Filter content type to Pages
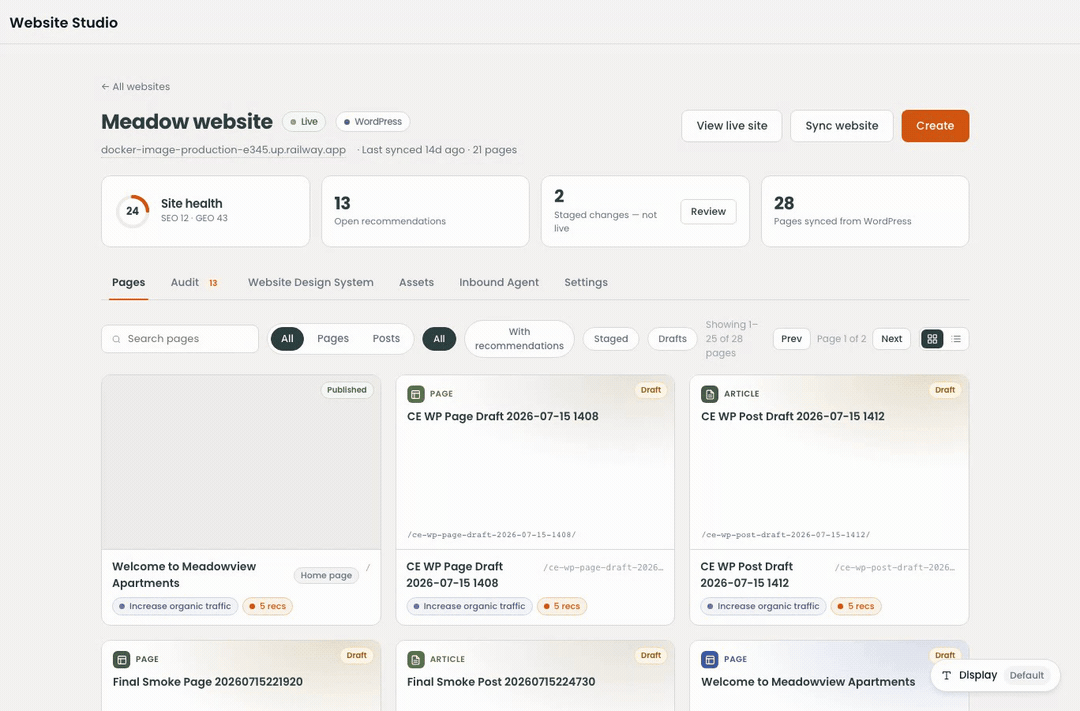1080x711 pixels. (x=333, y=339)
